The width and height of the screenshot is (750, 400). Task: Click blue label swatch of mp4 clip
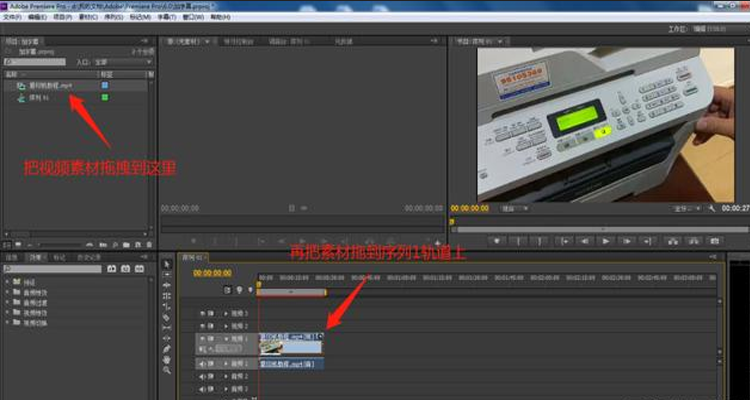click(x=104, y=86)
